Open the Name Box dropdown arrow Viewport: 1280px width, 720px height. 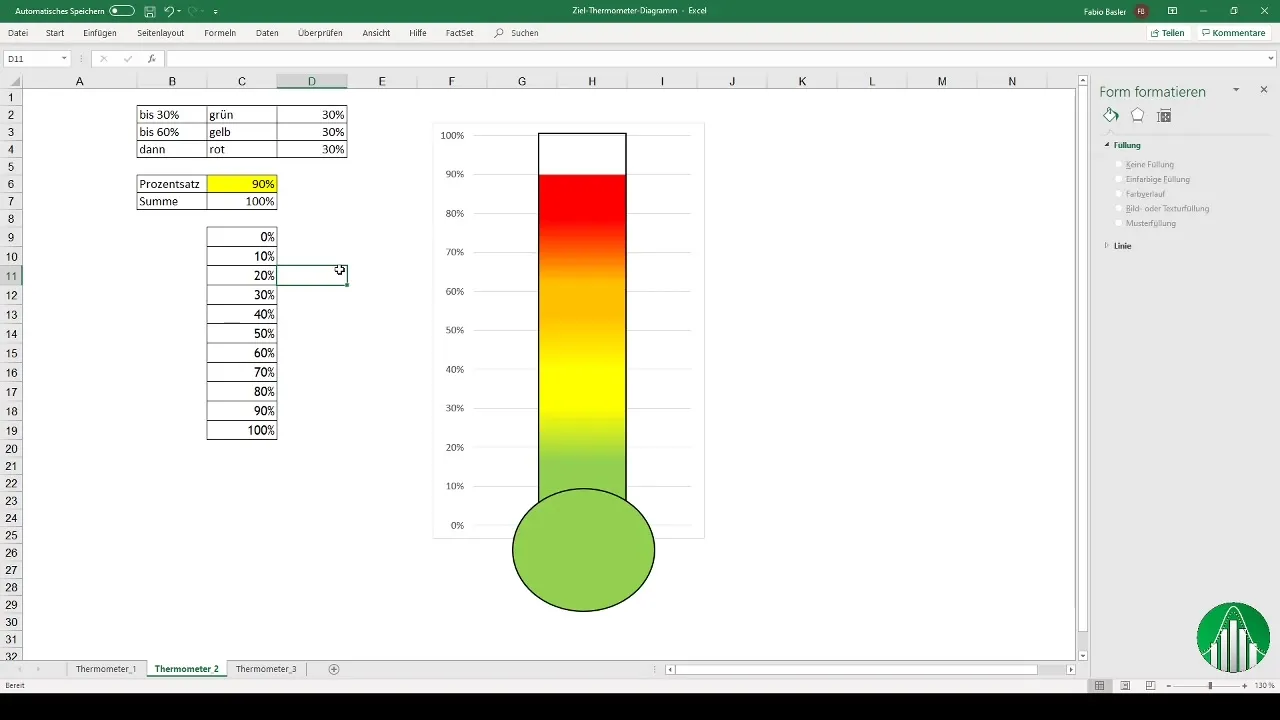point(64,59)
